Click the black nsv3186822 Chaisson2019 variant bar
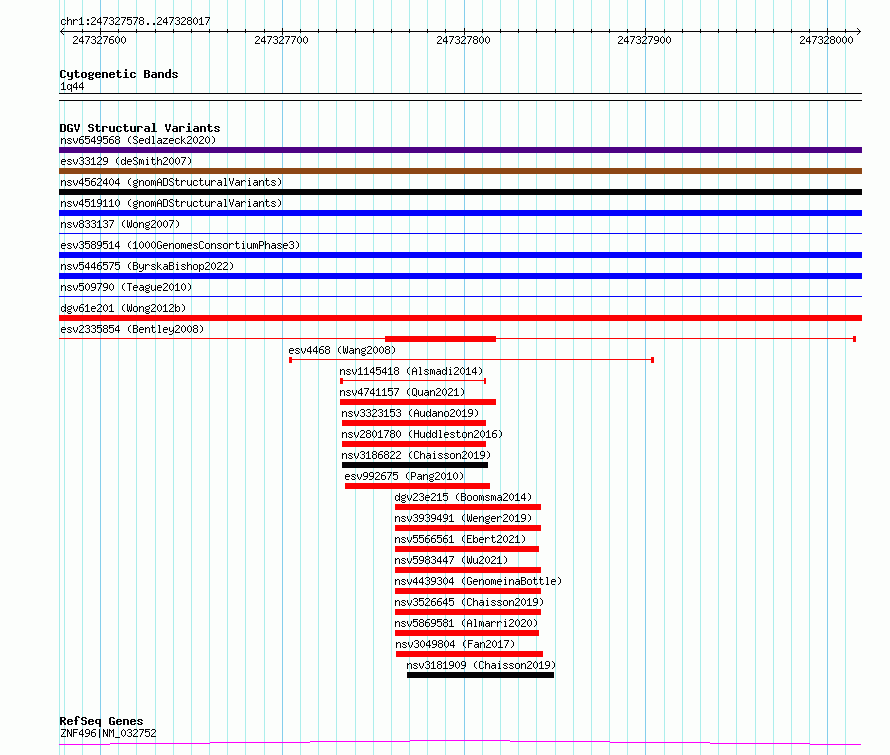 [414, 465]
